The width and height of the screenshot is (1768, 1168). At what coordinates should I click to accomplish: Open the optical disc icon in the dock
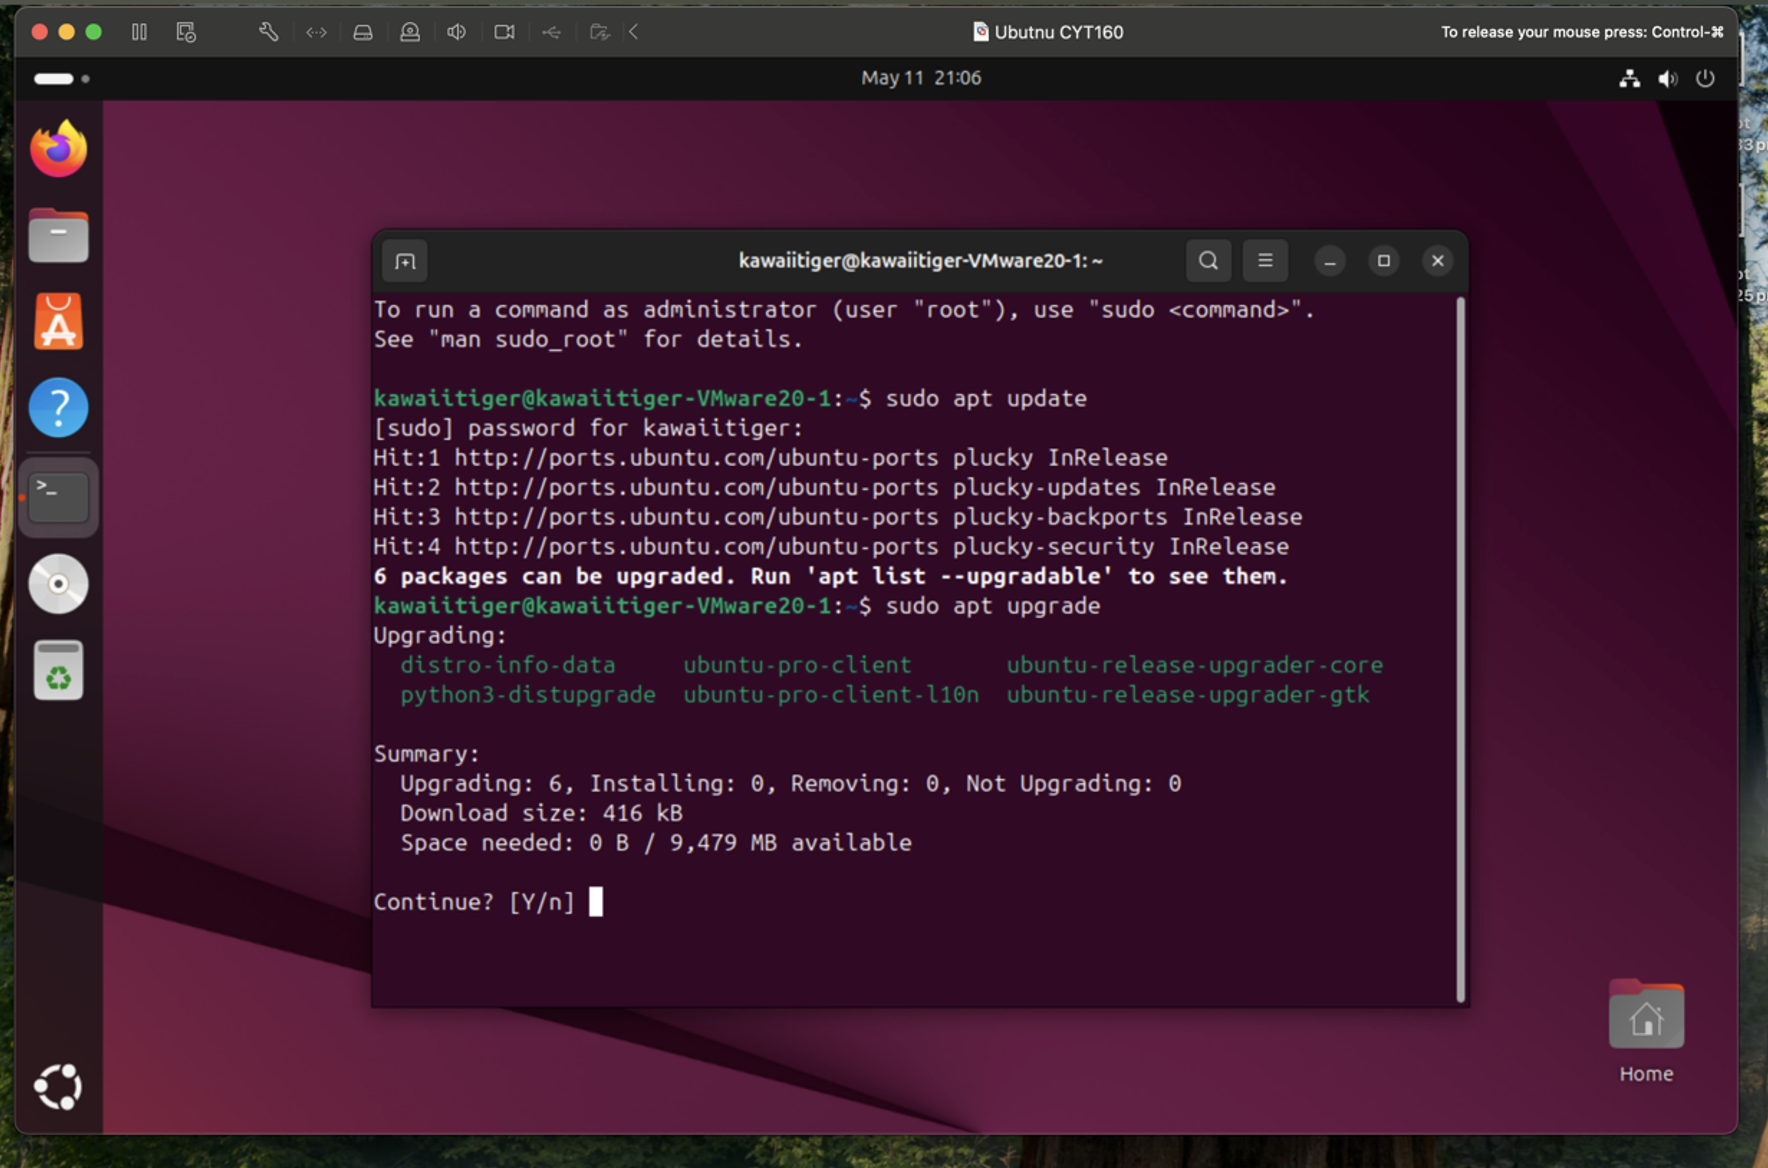pyautogui.click(x=58, y=583)
